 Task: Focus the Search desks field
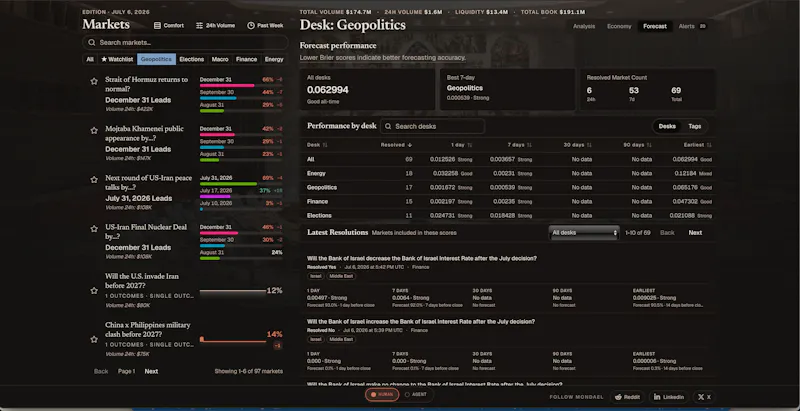(432, 126)
